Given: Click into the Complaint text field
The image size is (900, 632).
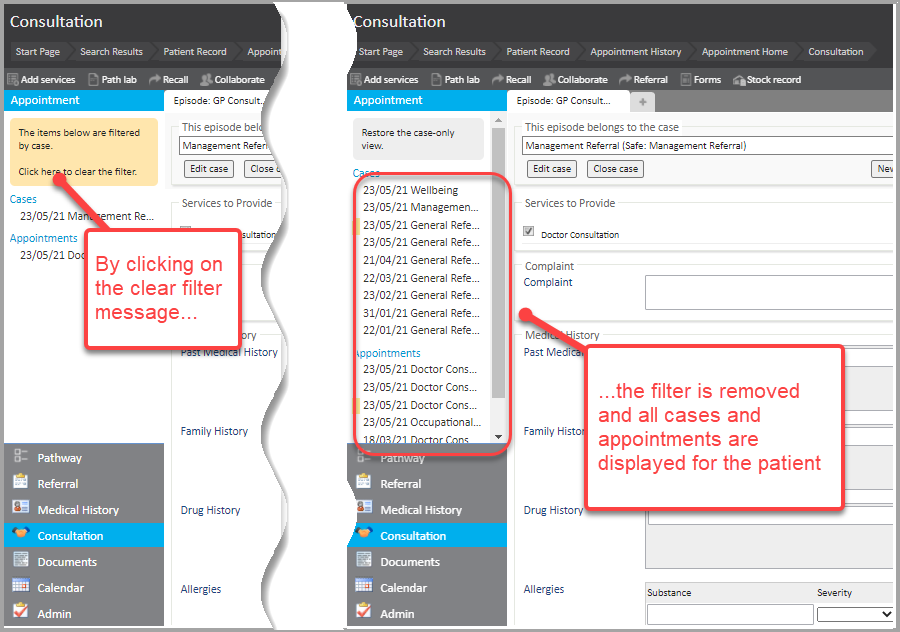Looking at the screenshot, I should [x=768, y=292].
